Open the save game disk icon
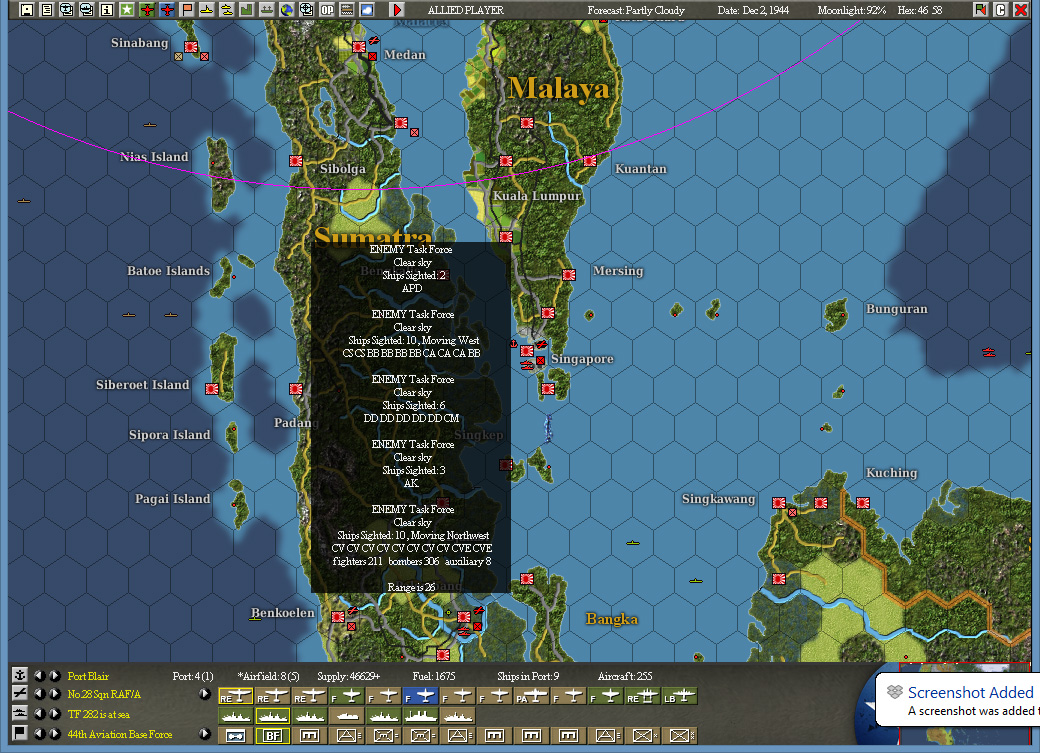1040x753 pixels. point(27,9)
